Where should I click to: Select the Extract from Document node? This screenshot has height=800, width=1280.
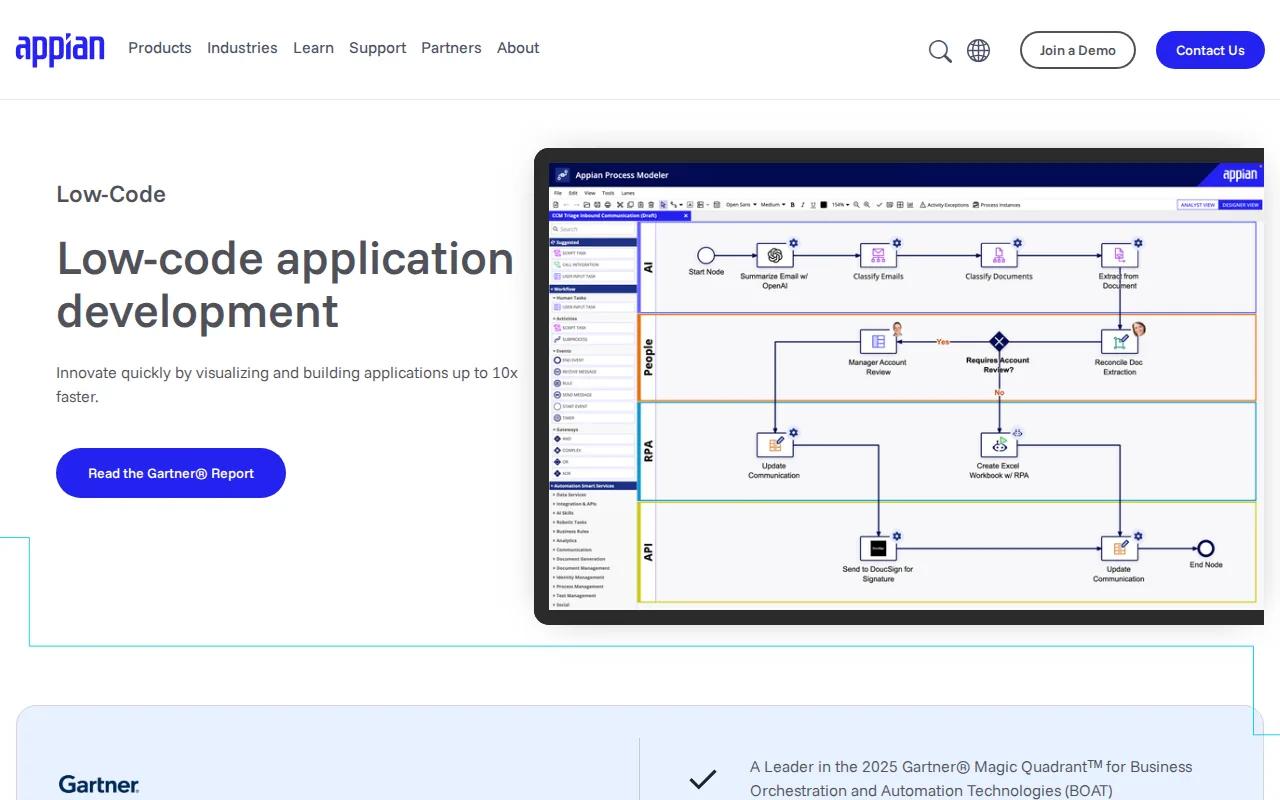pos(1119,256)
